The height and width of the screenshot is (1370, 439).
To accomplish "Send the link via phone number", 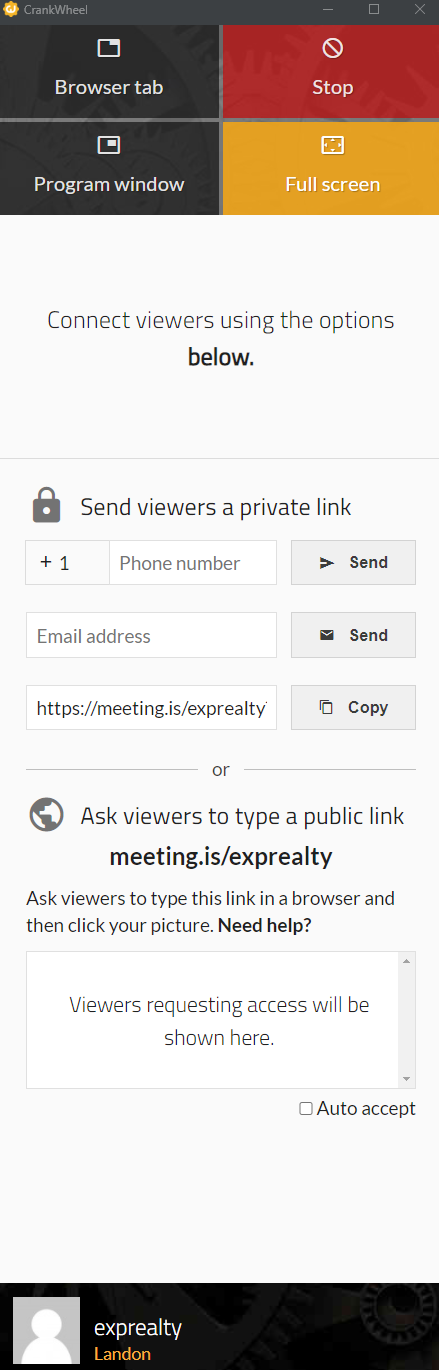I will (x=353, y=563).
